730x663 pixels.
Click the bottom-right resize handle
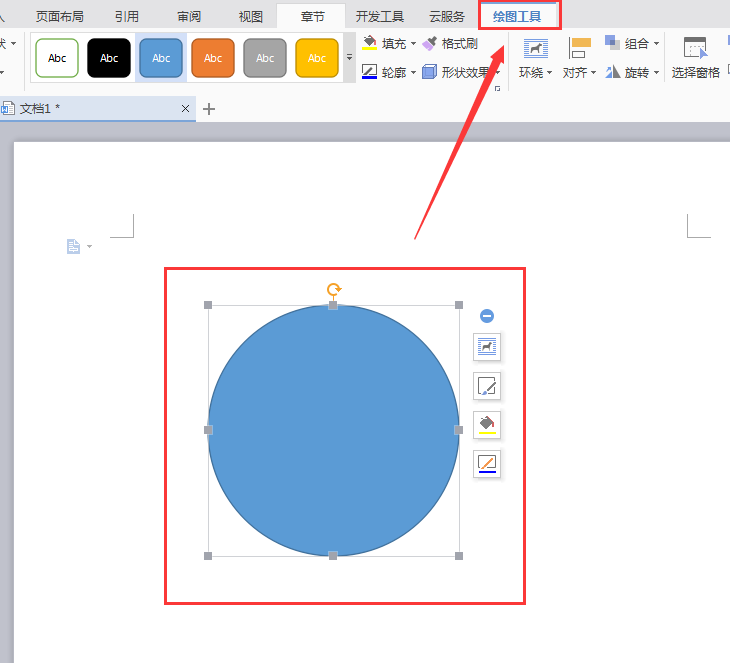[x=459, y=556]
